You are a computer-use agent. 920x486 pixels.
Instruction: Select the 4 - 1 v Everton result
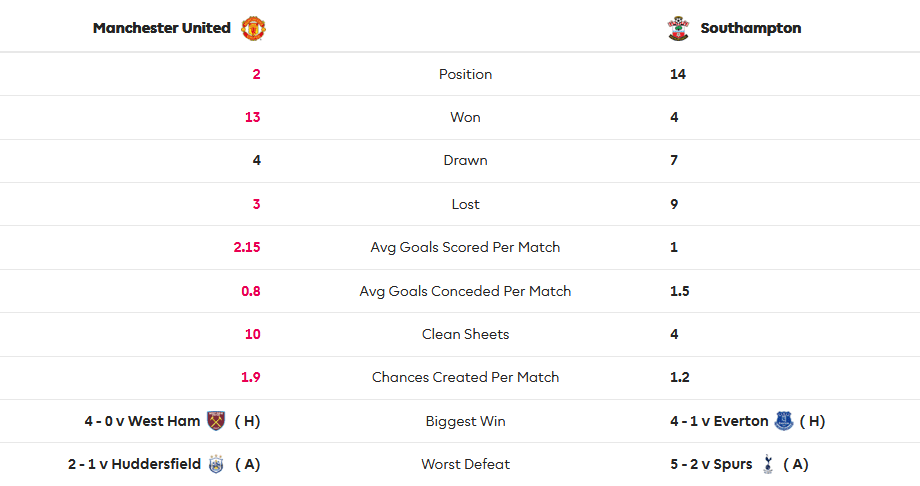719,421
